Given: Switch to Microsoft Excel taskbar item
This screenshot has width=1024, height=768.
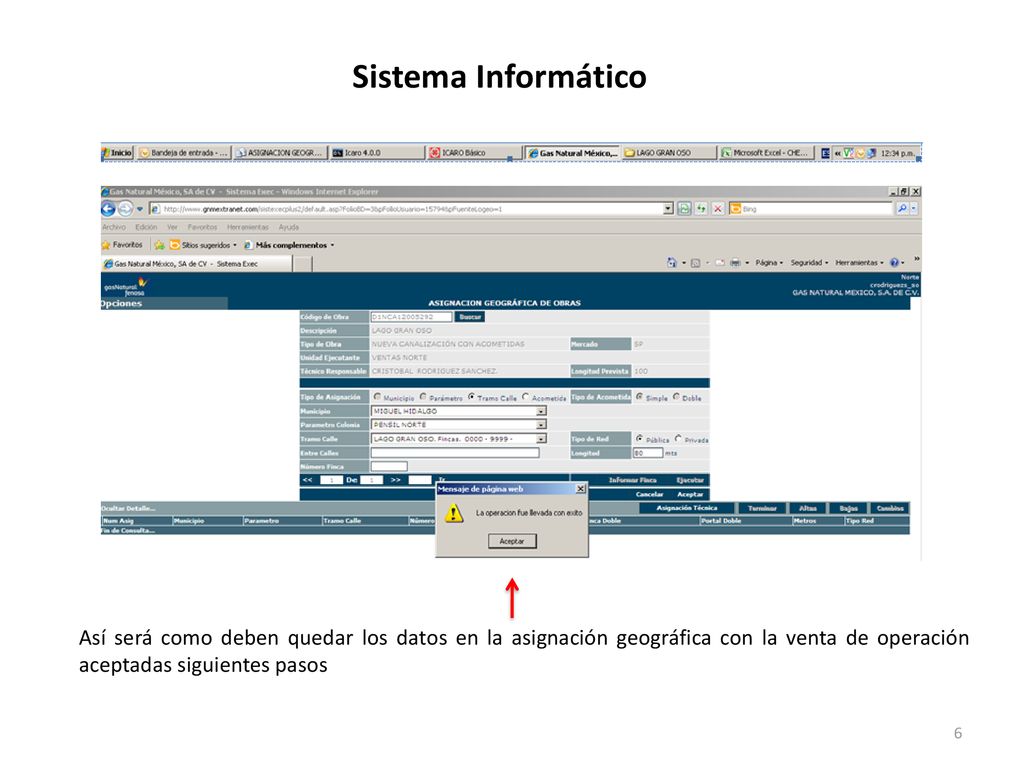Looking at the screenshot, I should coord(765,153).
